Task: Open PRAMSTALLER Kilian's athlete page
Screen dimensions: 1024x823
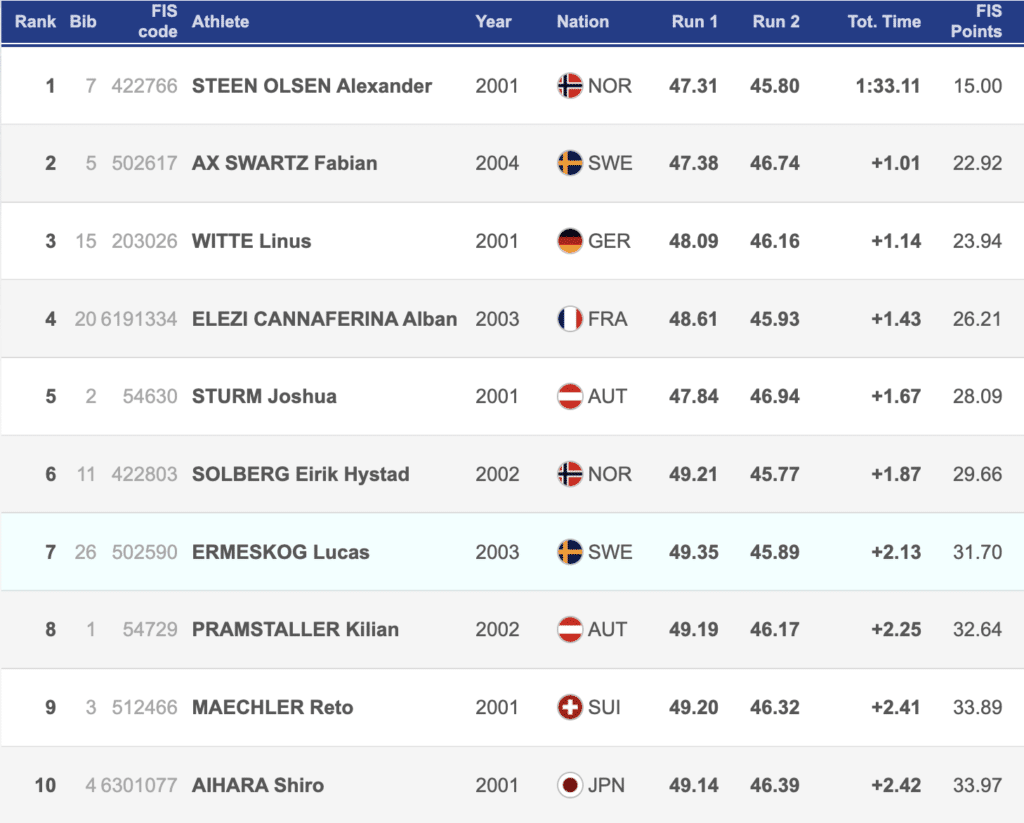Action: 295,630
